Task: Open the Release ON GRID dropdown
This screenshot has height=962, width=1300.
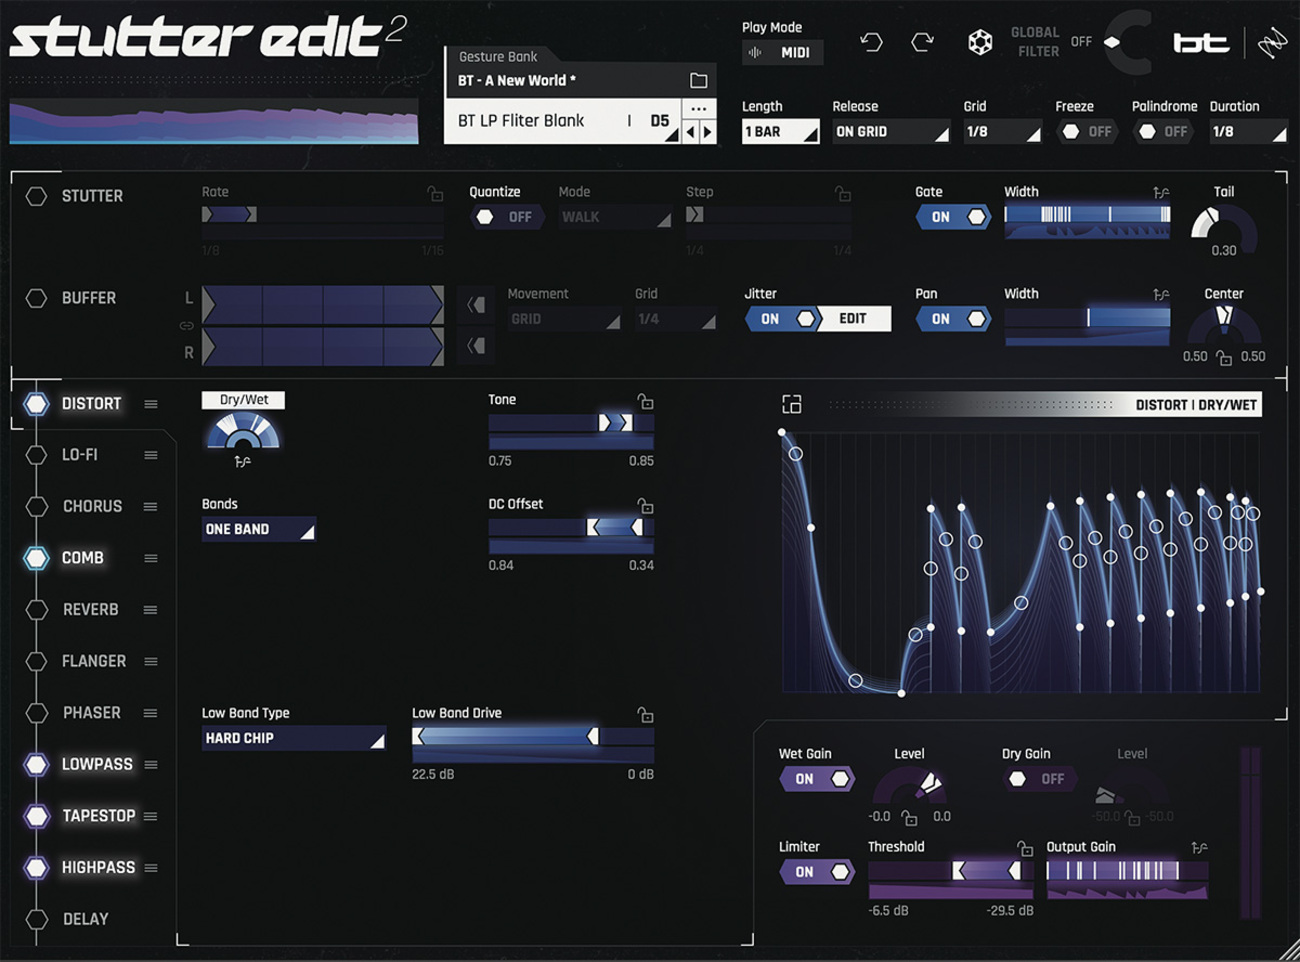Action: pos(891,132)
